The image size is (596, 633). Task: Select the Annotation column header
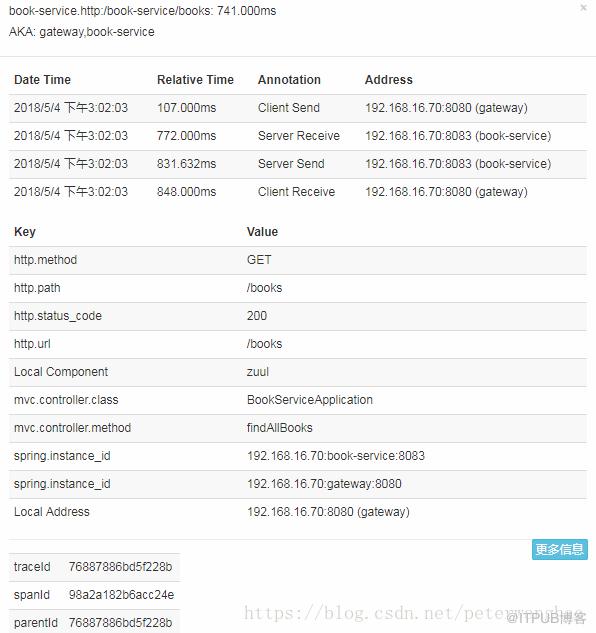pos(289,80)
